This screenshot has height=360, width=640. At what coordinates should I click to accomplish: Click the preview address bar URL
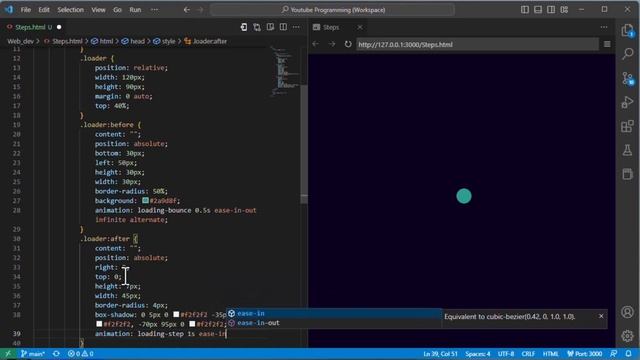point(477,44)
